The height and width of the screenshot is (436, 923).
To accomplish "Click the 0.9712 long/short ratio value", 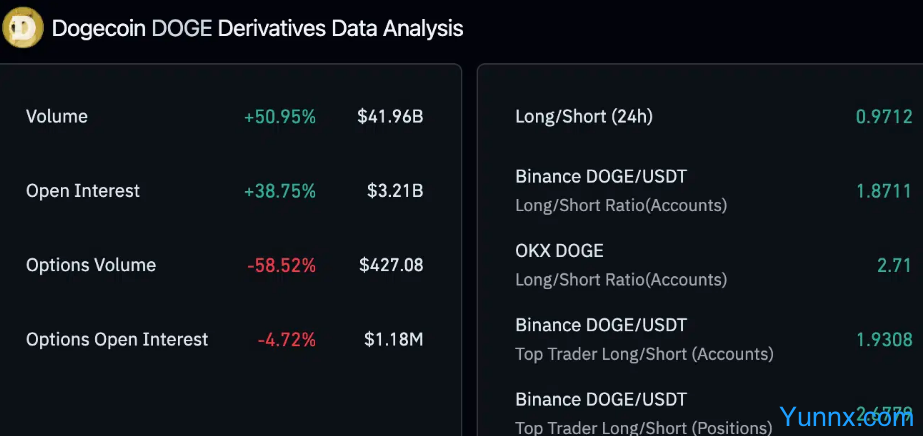I will coord(884,117).
